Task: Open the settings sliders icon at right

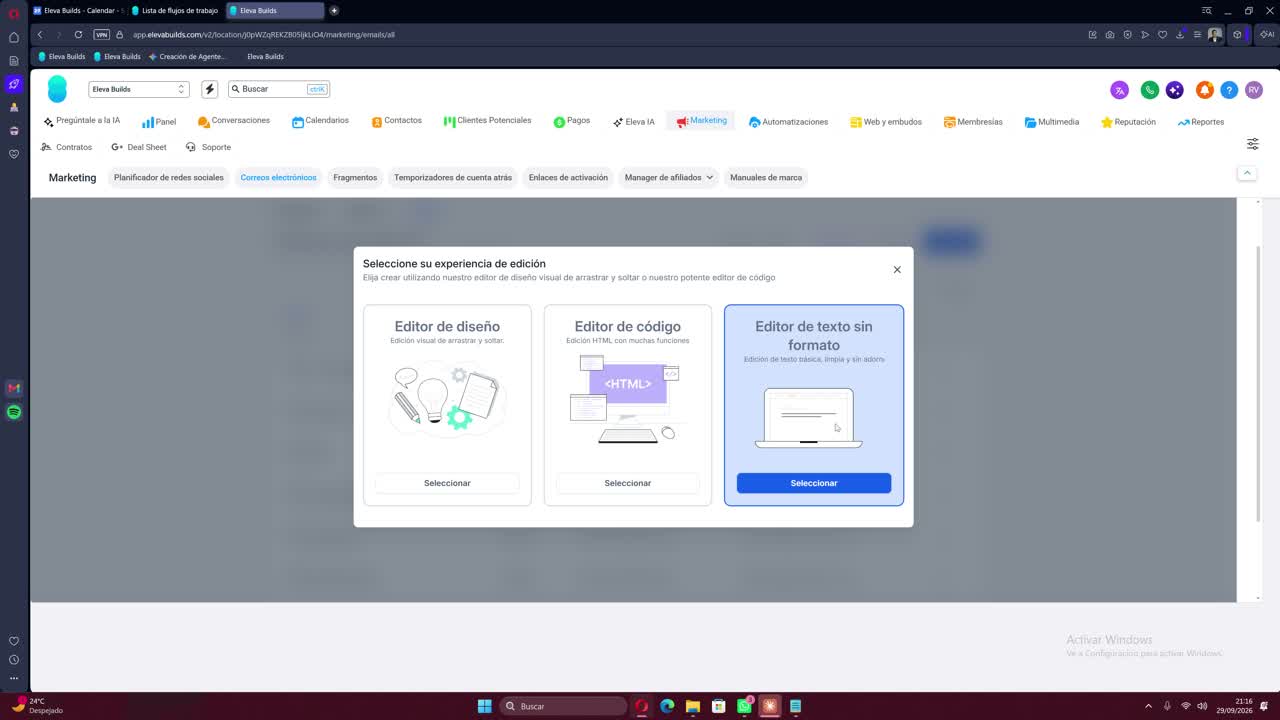Action: pyautogui.click(x=1252, y=144)
